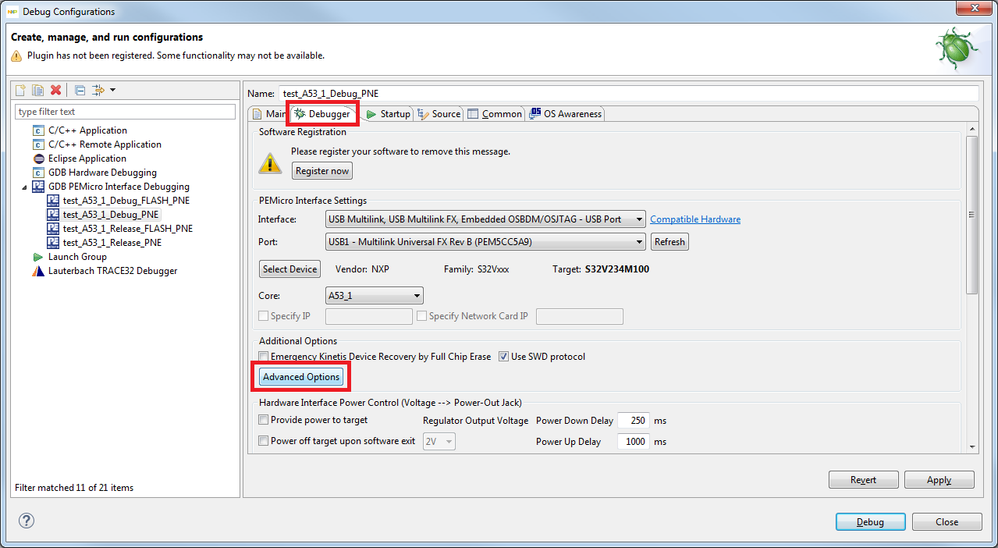Click the Debugger panel vertical scrollbar thumb
The image size is (998, 548).
point(971,214)
